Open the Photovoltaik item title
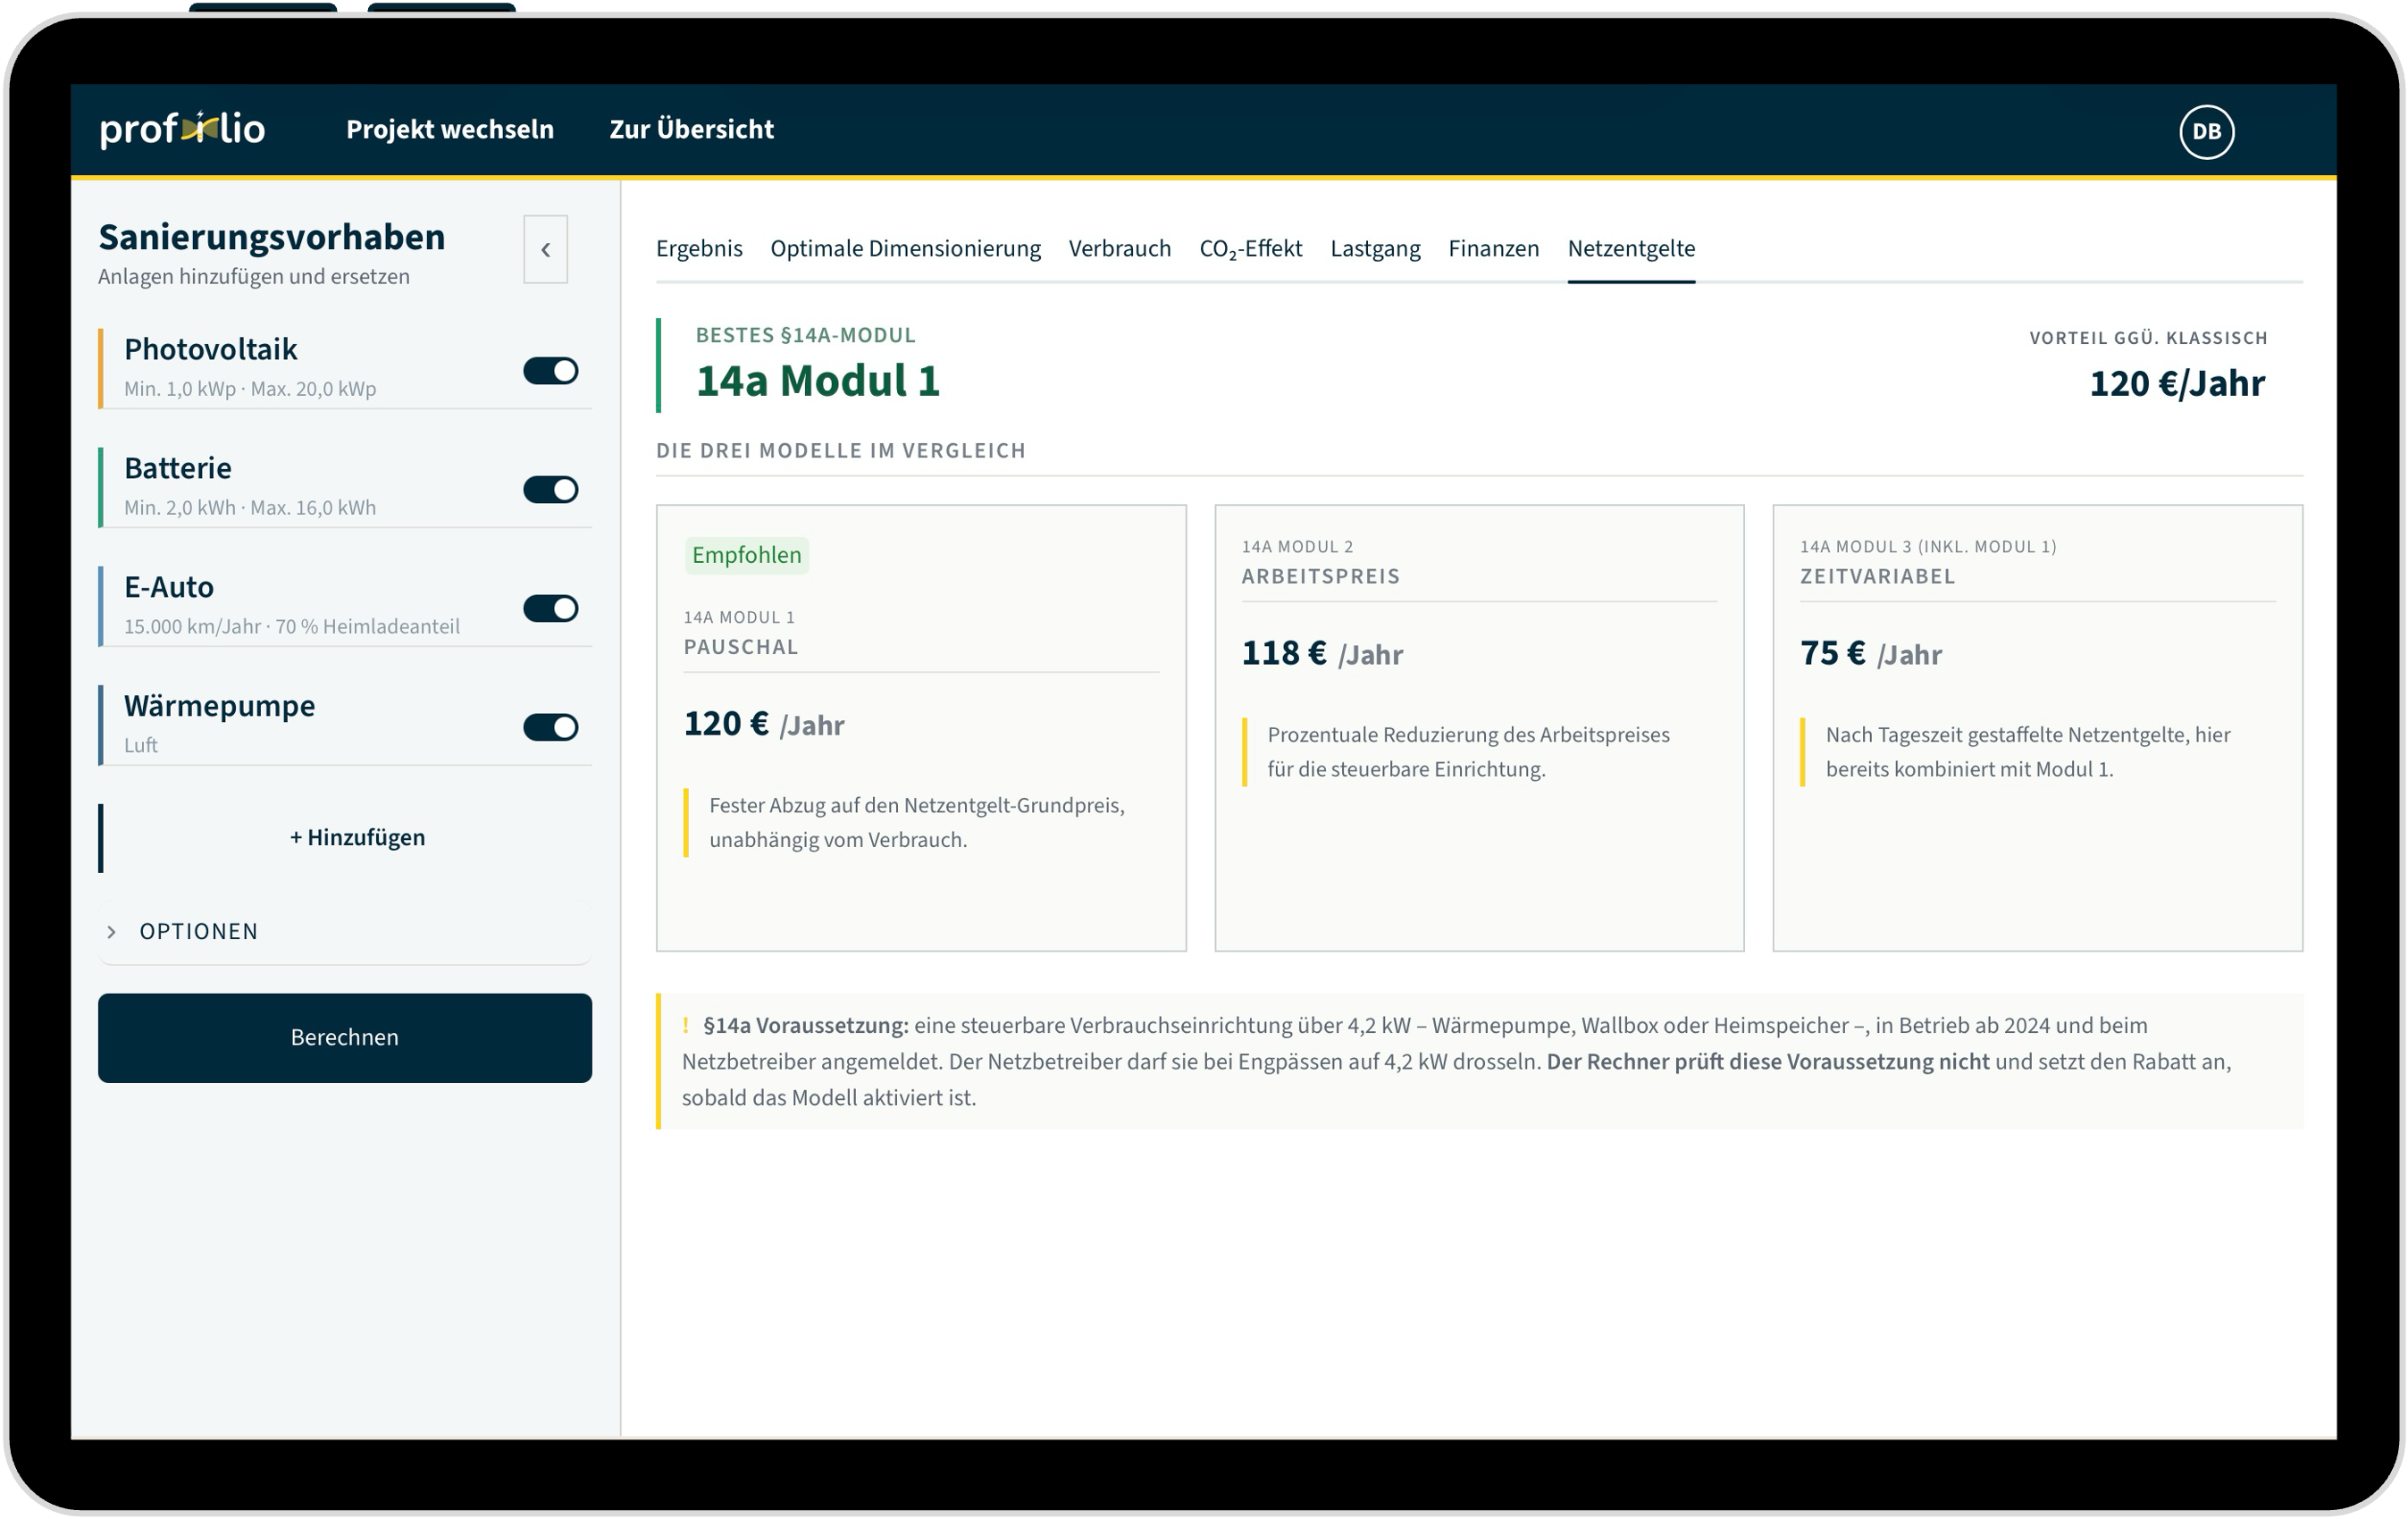The height and width of the screenshot is (1519, 2408). (211, 349)
